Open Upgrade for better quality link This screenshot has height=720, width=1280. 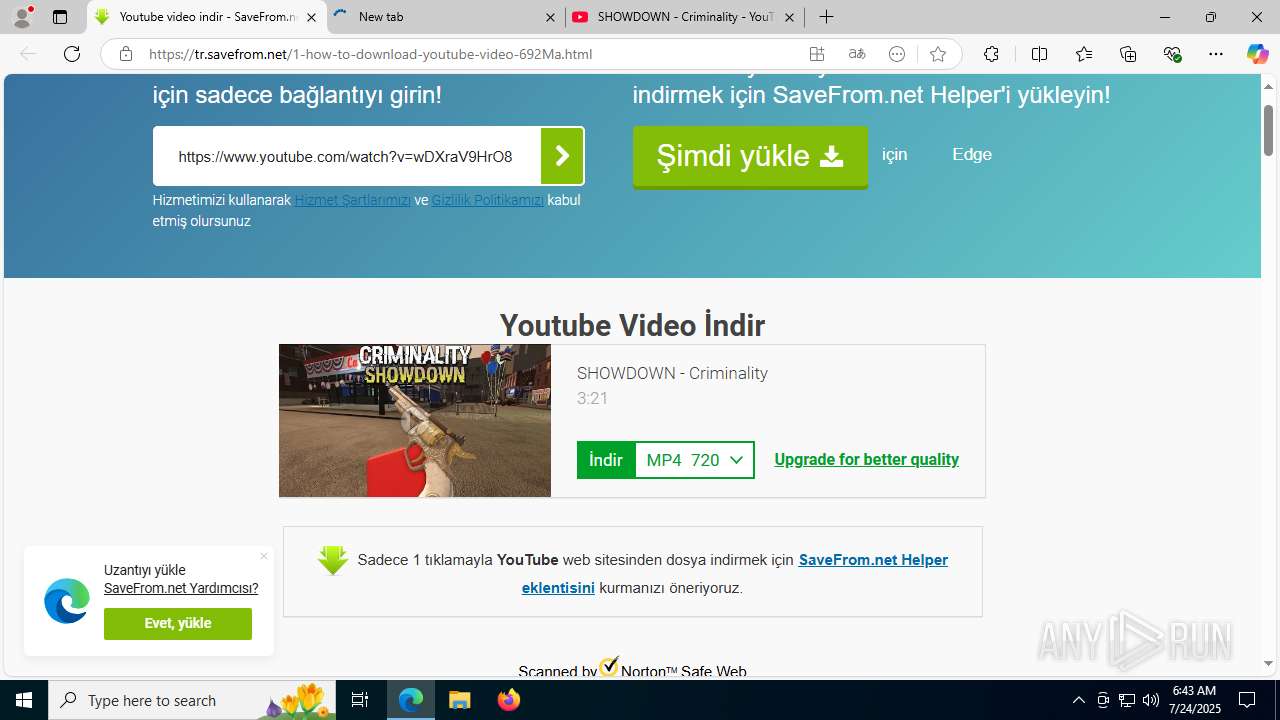click(866, 460)
